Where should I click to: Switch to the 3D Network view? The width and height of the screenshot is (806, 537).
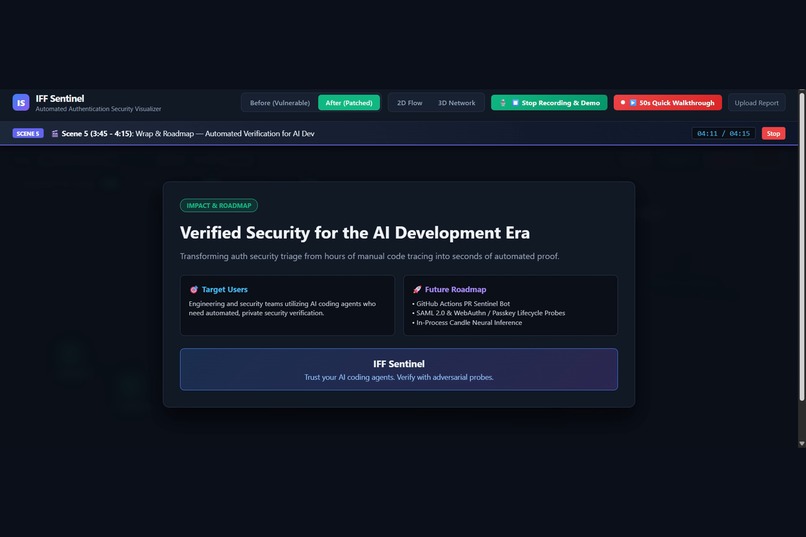pos(456,103)
